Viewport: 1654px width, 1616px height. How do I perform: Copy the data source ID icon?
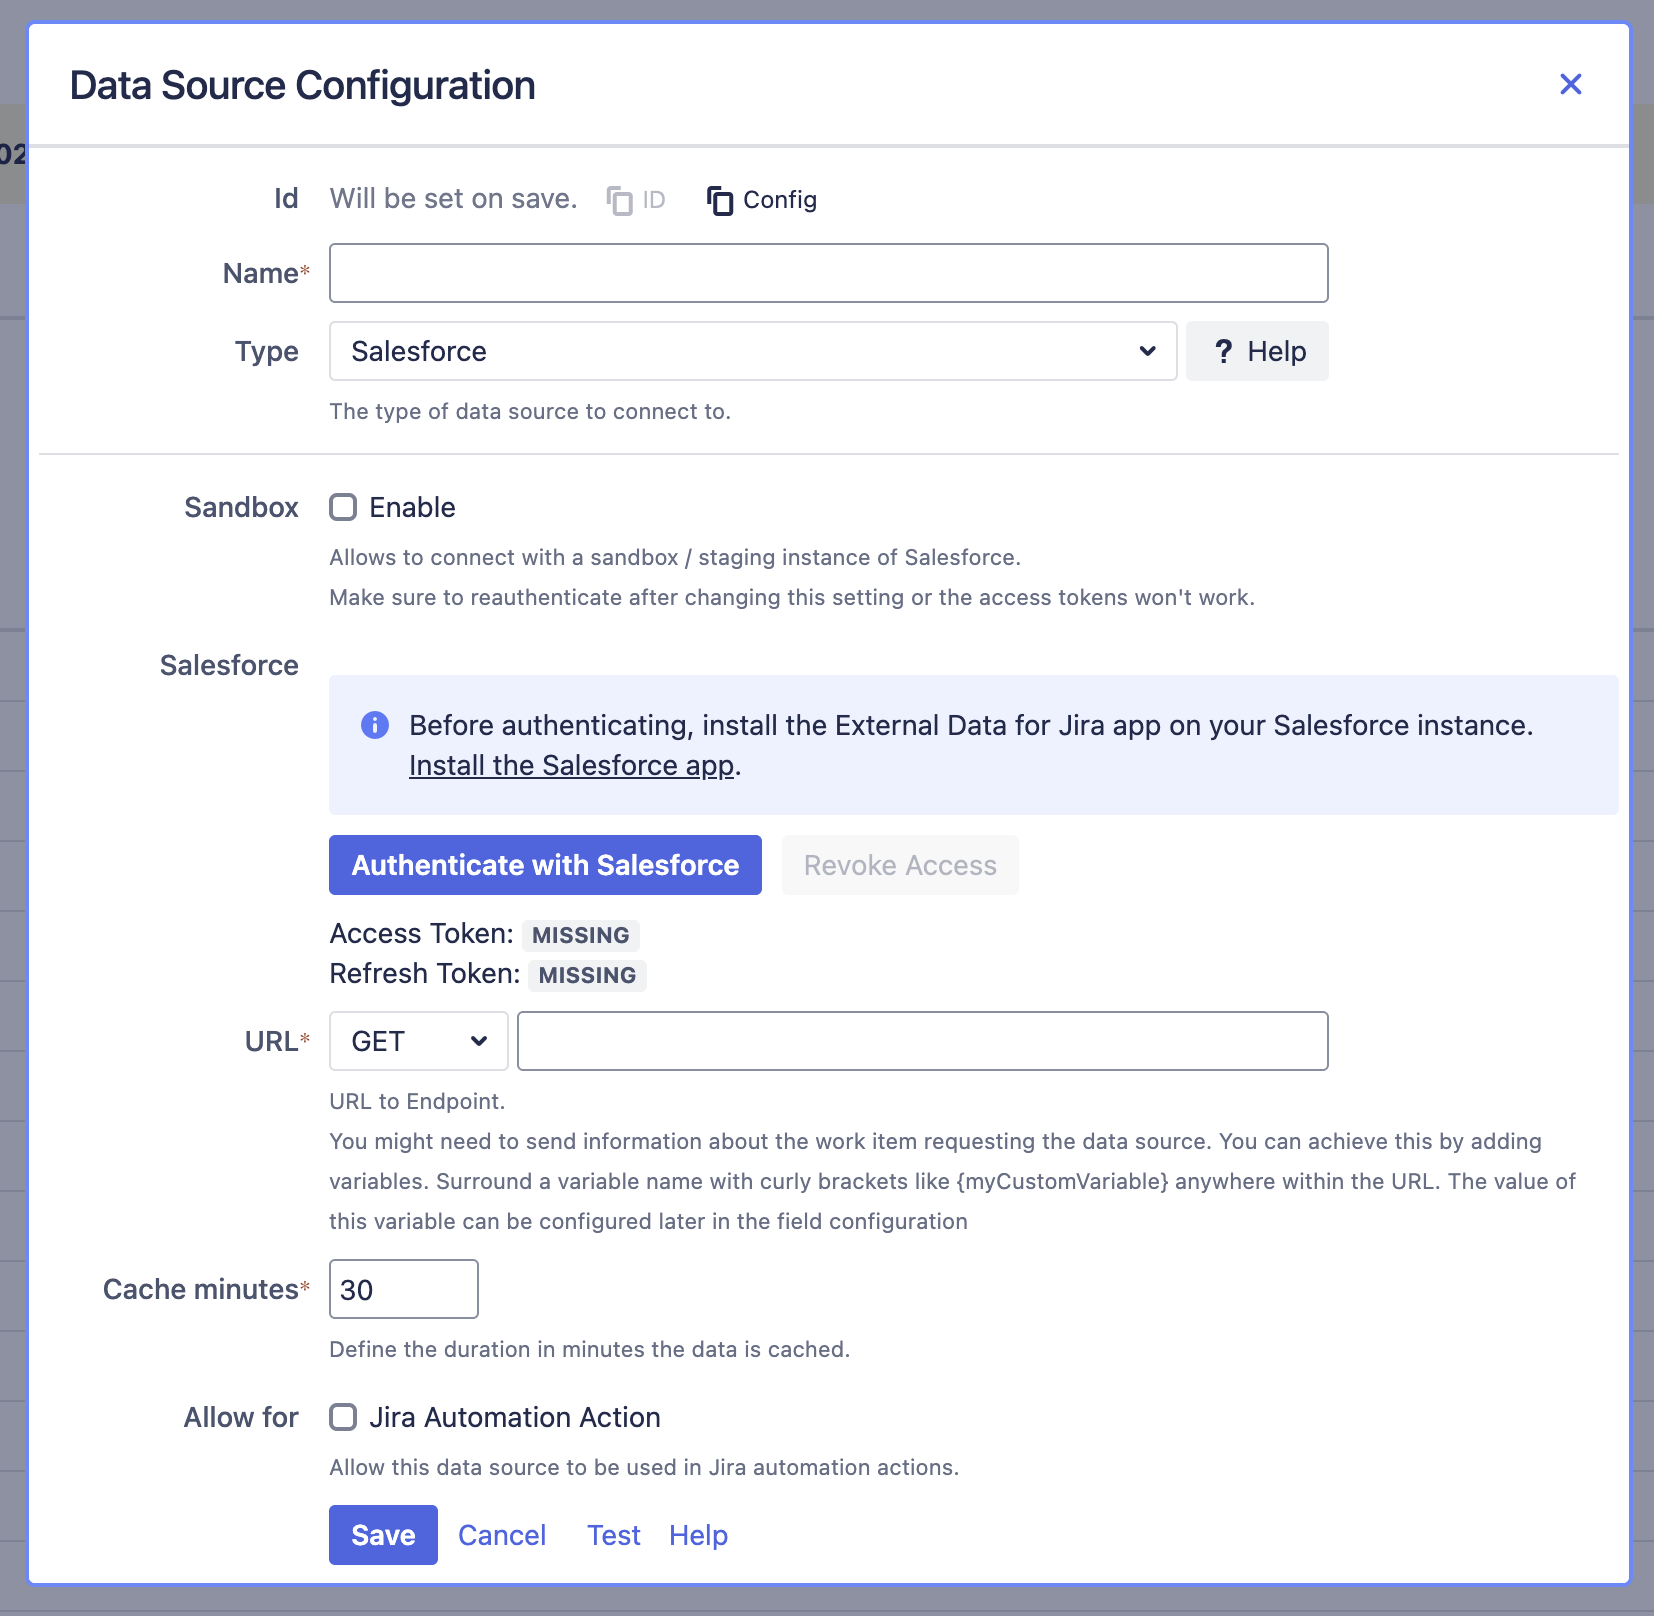point(620,200)
